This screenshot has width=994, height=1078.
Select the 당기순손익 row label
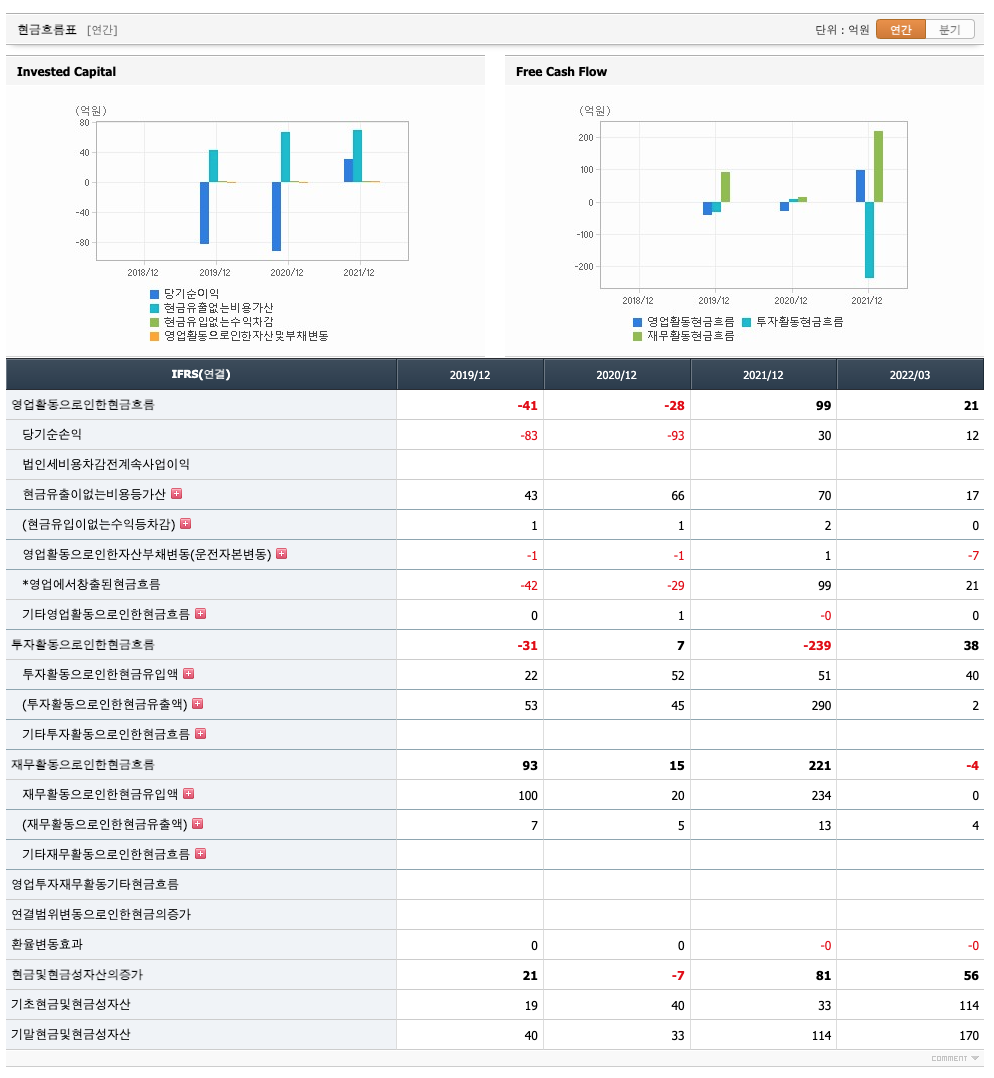coord(52,434)
